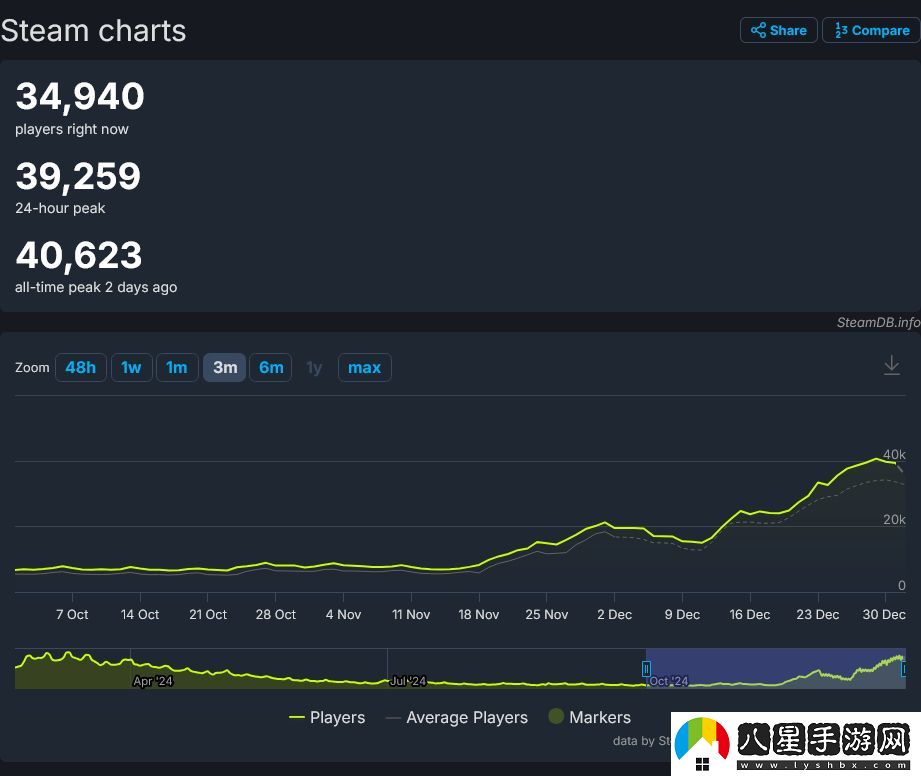
Task: Click the 18 Nov axis label
Action: click(479, 614)
